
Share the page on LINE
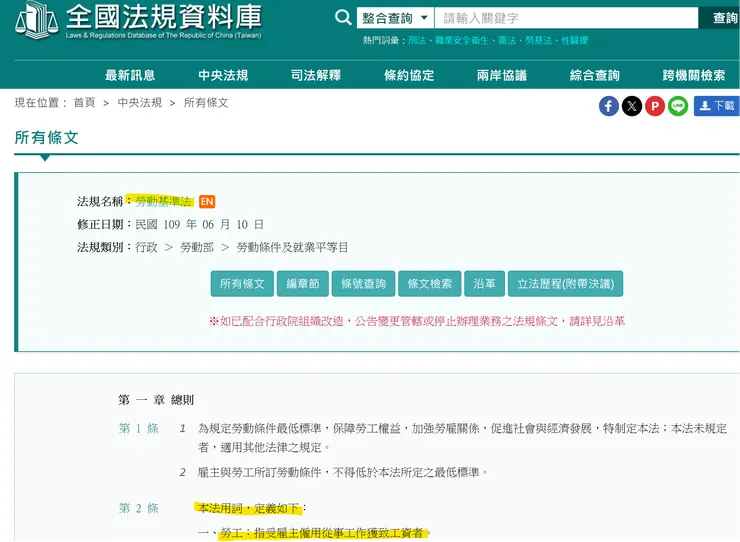click(x=678, y=106)
